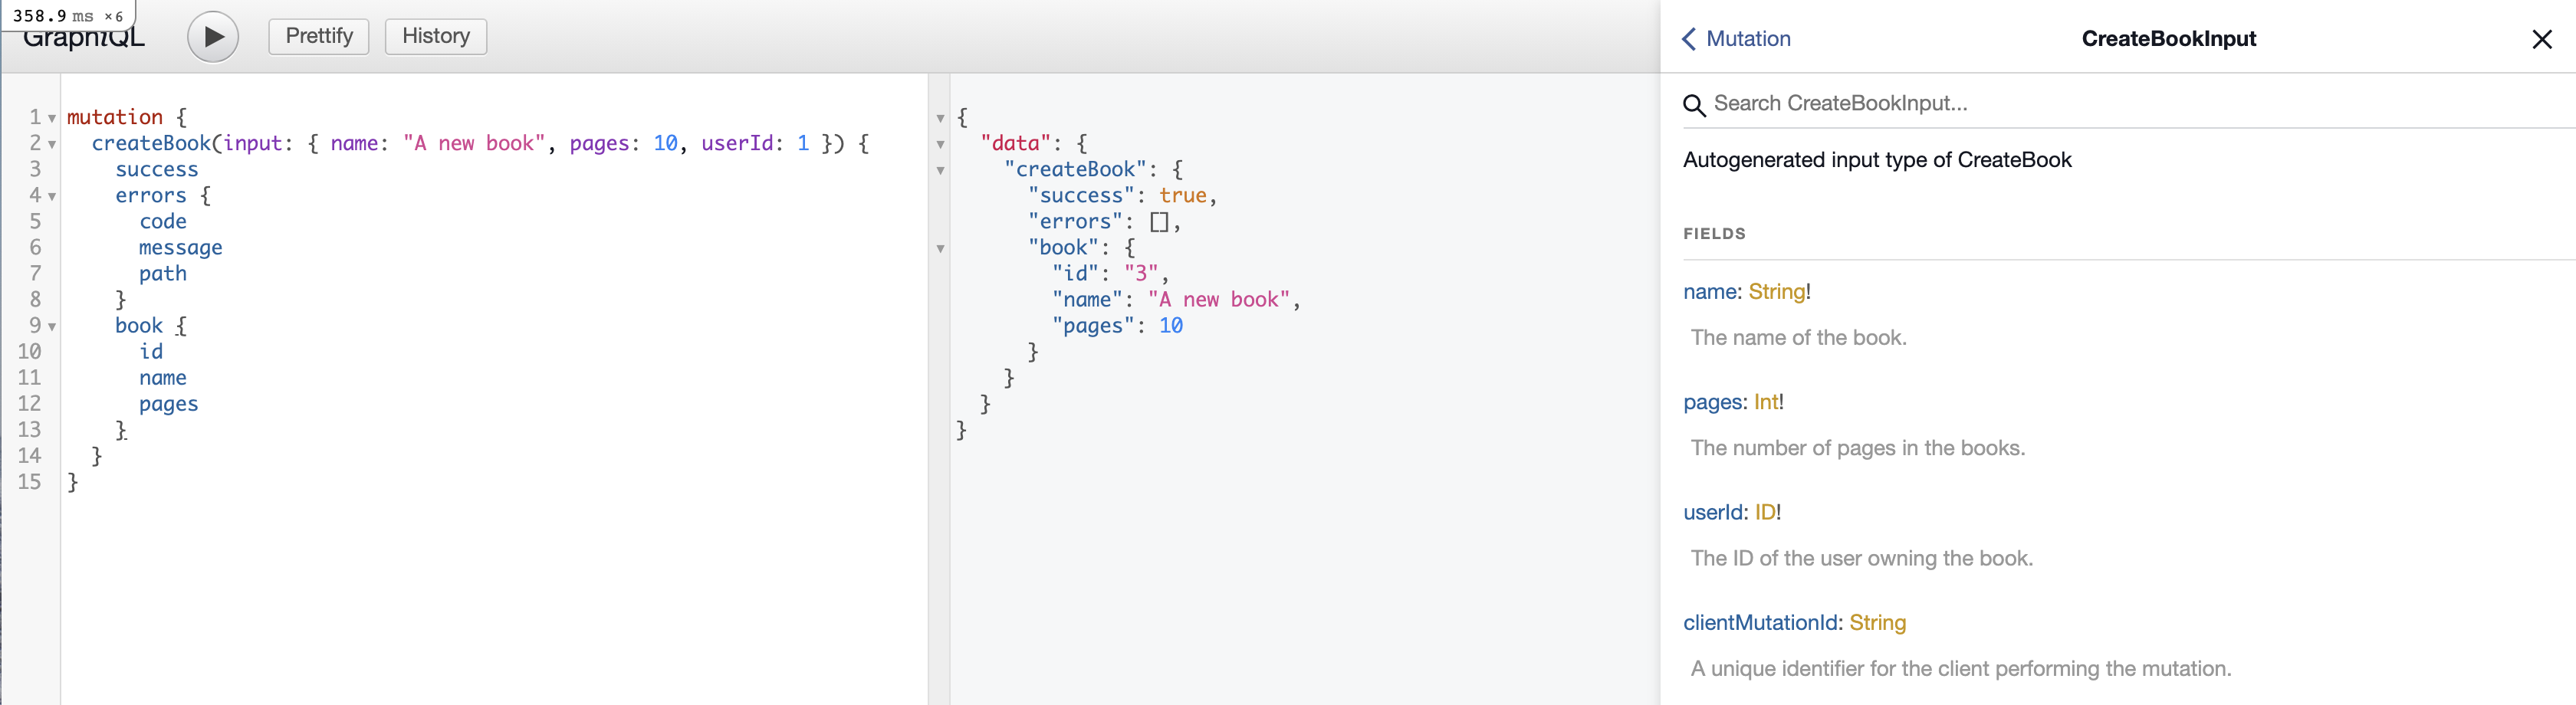The height and width of the screenshot is (705, 2576).
Task: Click the Prettify button
Action: click(x=319, y=37)
